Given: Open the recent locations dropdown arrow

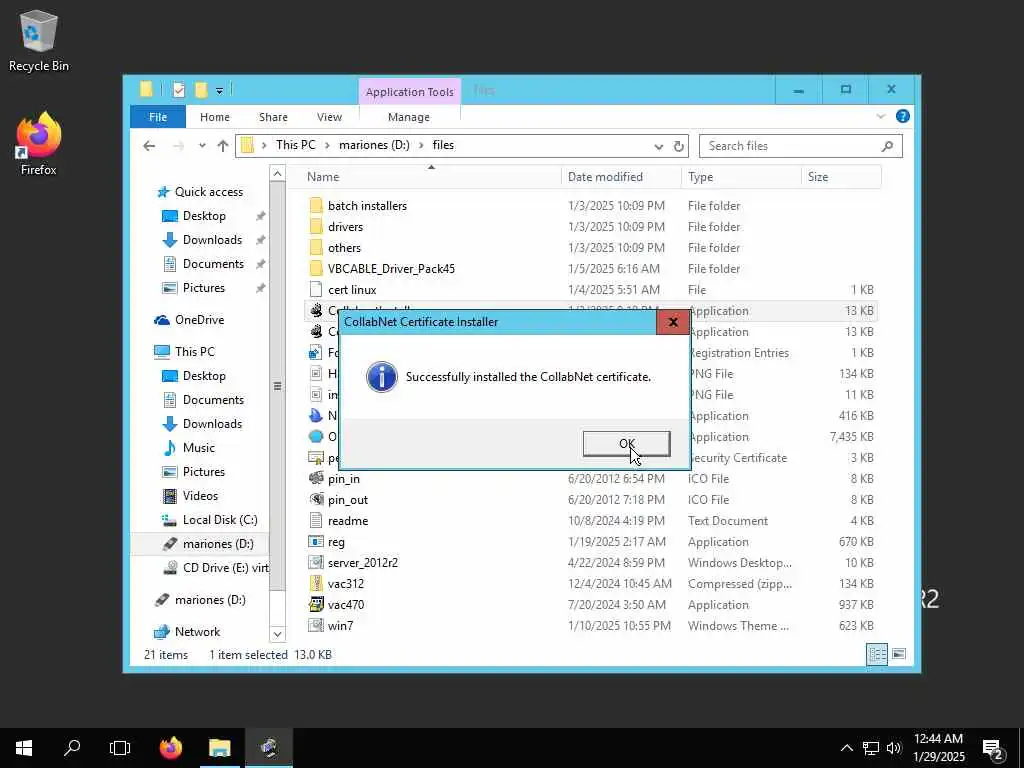Looking at the screenshot, I should pos(202,146).
